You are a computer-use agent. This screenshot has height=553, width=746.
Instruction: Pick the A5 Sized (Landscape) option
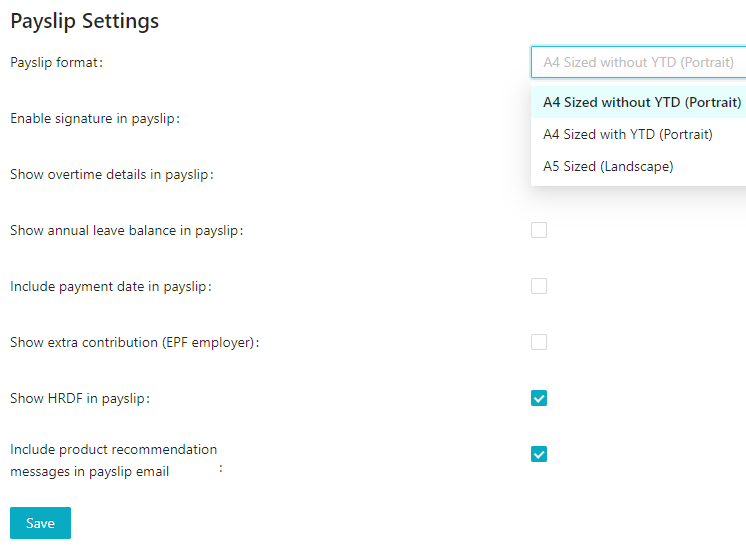coord(608,166)
